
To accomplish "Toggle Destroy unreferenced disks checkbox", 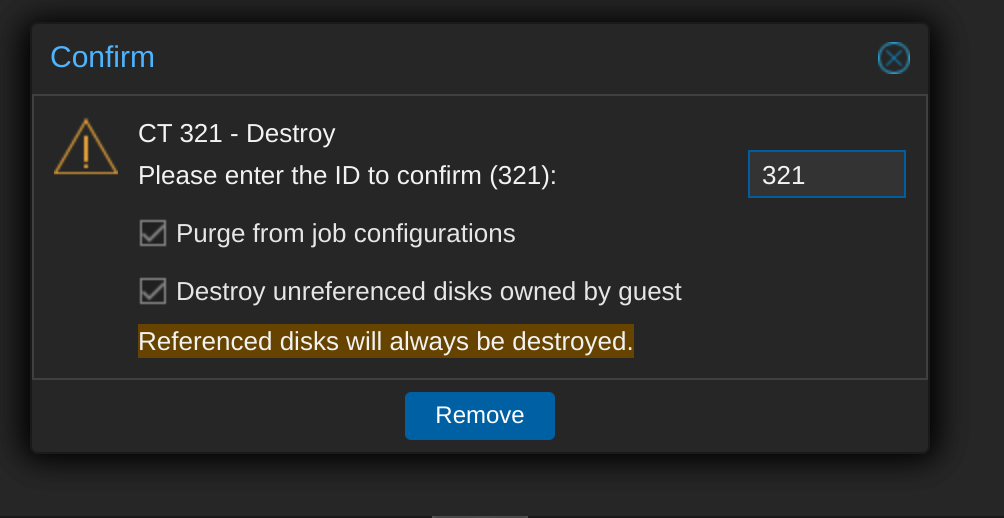I will [153, 291].
